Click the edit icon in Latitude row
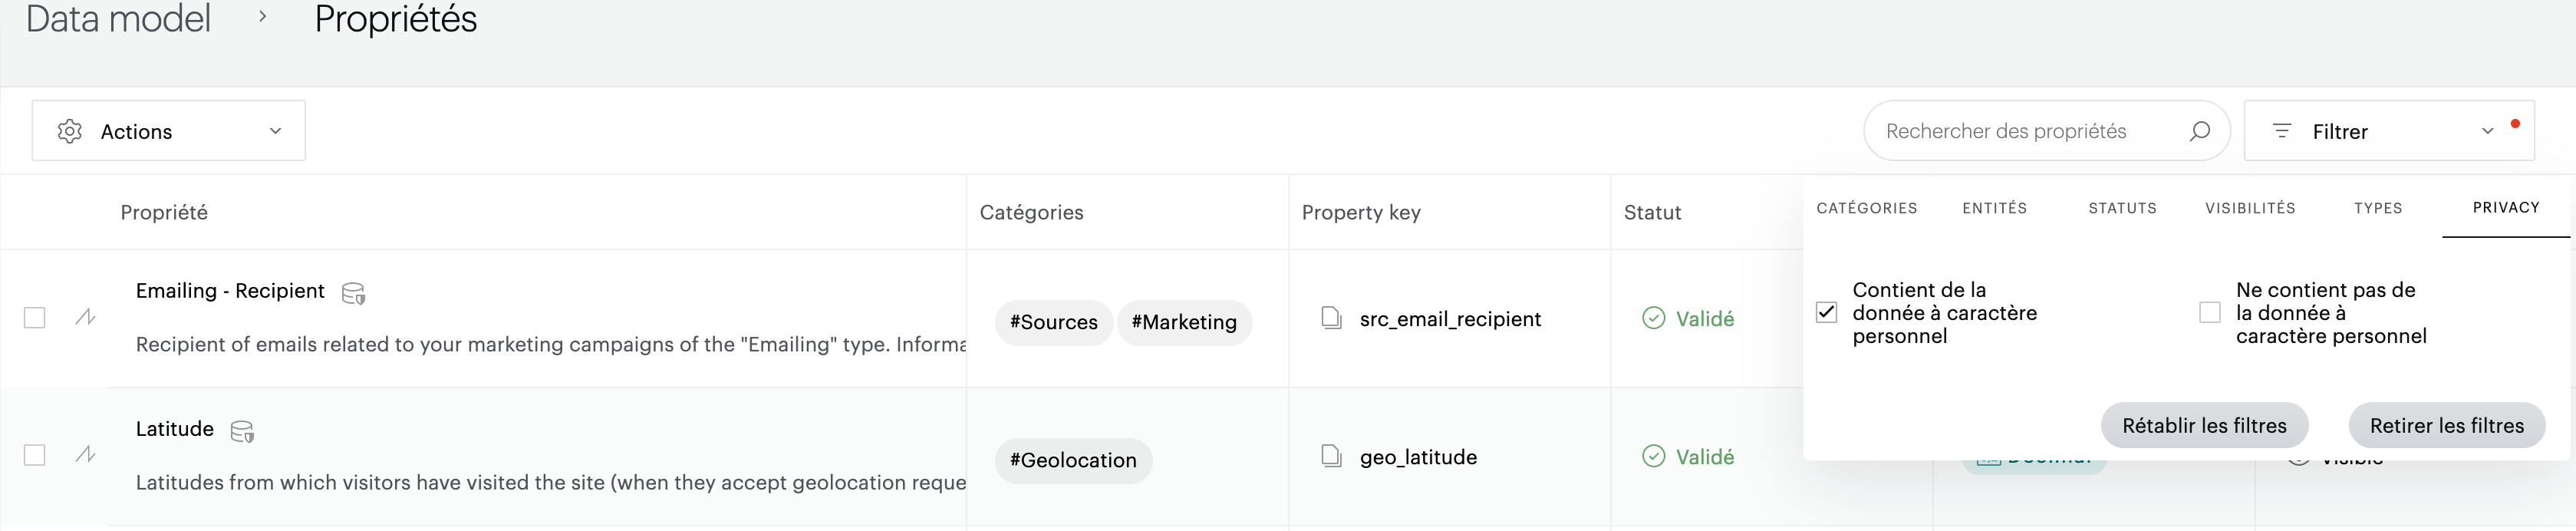 [85, 455]
